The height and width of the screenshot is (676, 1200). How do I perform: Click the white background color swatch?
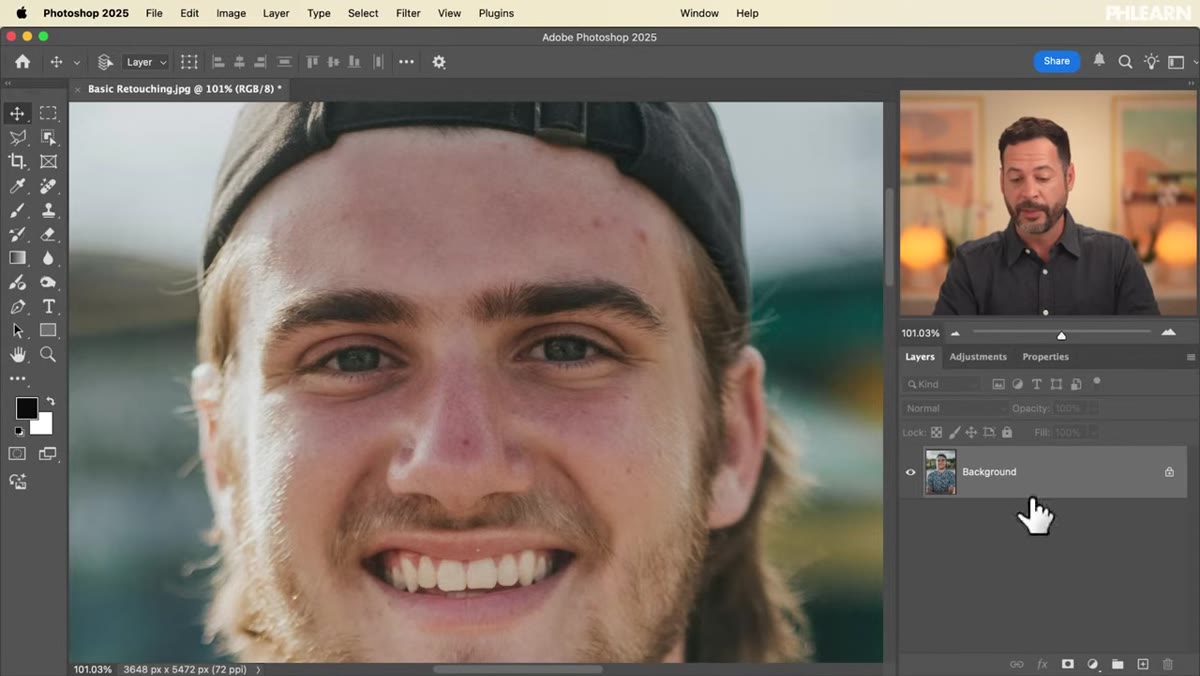click(x=45, y=427)
